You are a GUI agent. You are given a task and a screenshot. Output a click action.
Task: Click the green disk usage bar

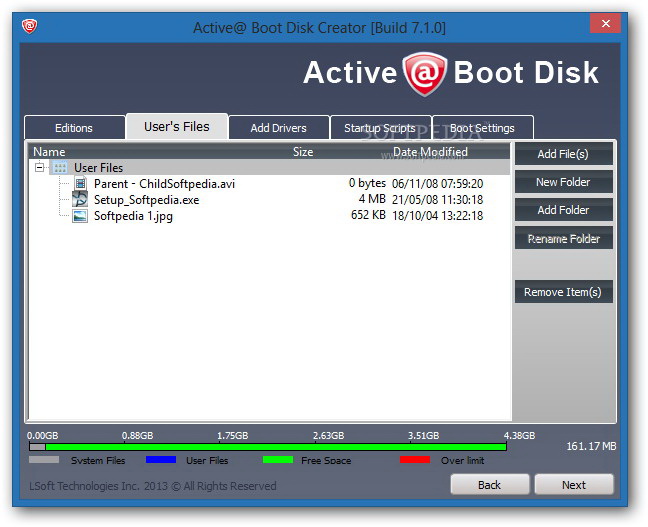pyautogui.click(x=276, y=447)
